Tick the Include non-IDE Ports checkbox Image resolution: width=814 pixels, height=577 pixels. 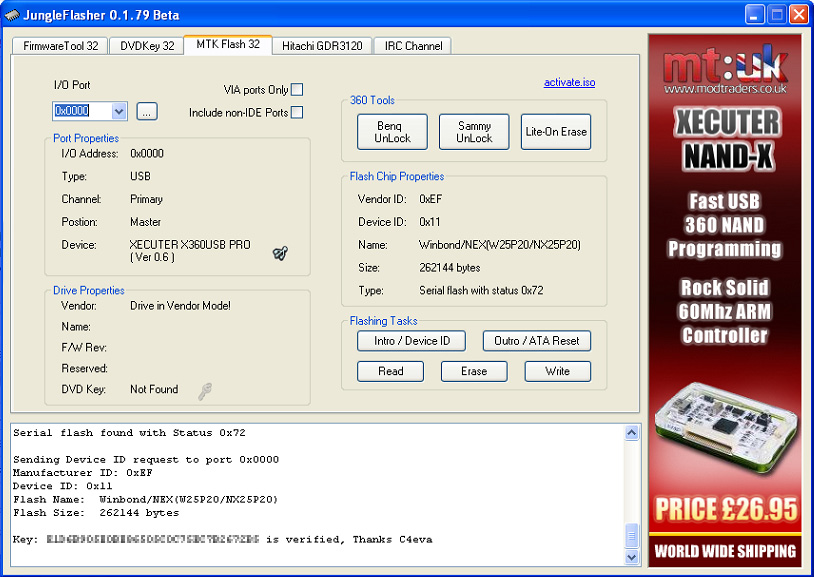tap(297, 112)
